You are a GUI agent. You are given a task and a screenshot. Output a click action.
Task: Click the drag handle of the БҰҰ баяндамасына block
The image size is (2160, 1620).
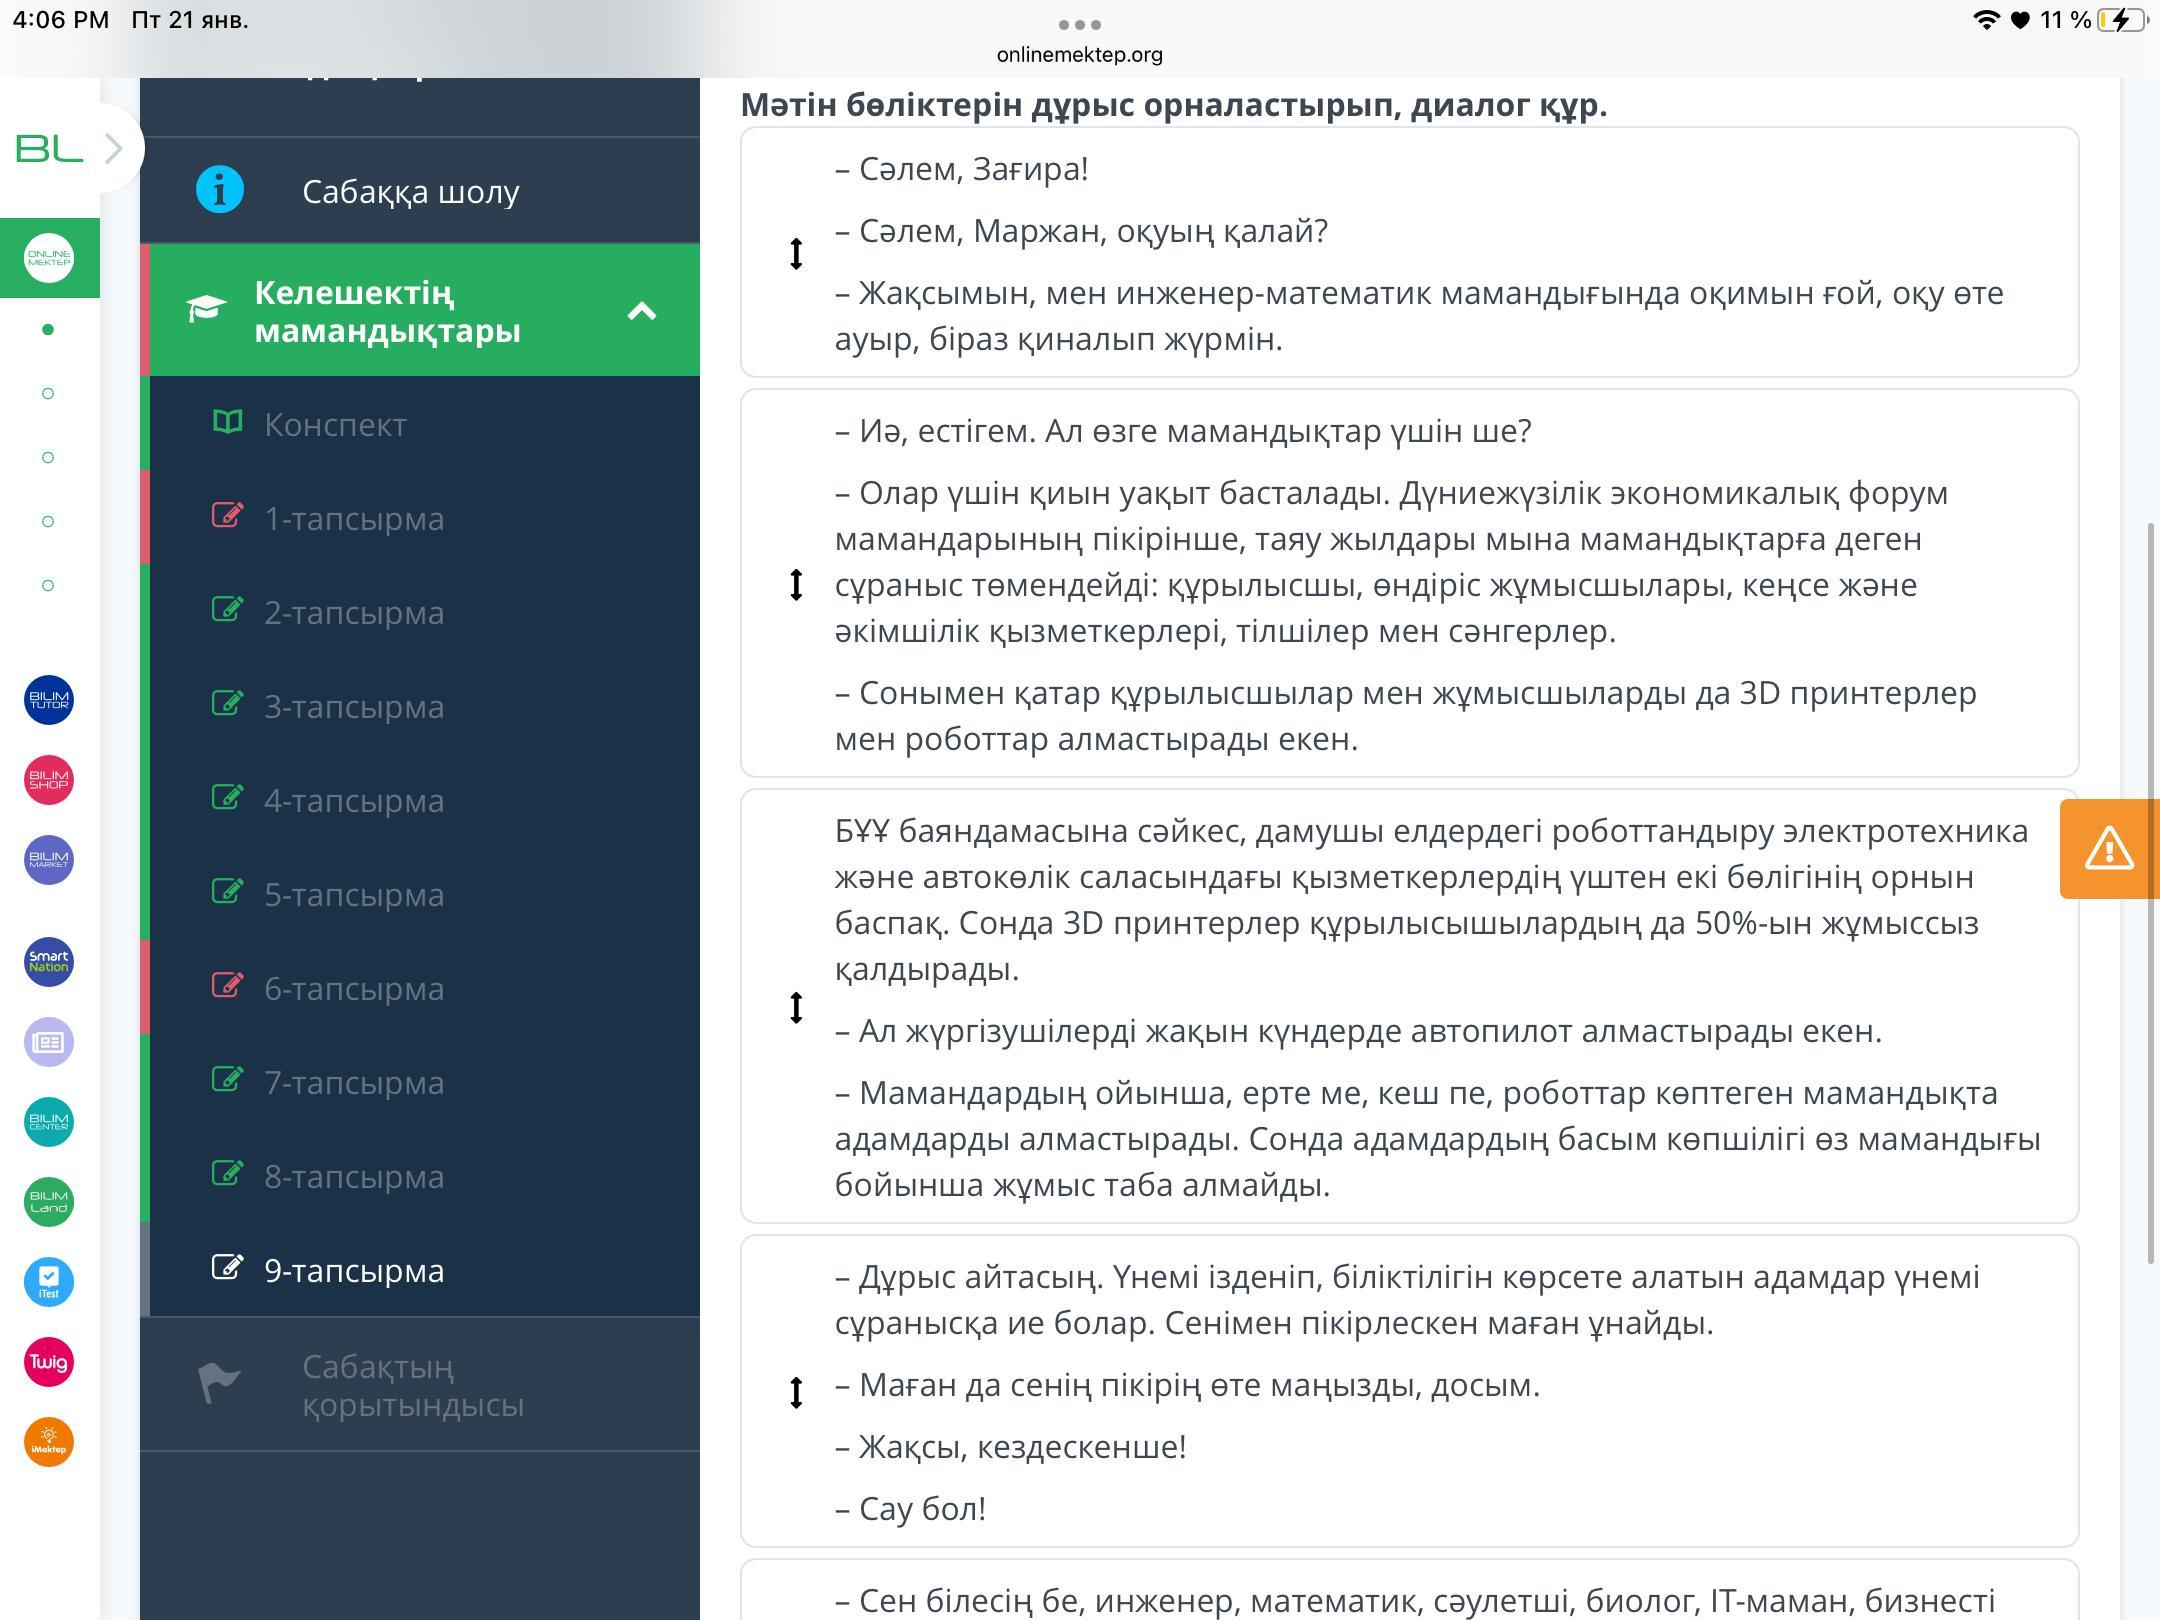(x=796, y=1007)
